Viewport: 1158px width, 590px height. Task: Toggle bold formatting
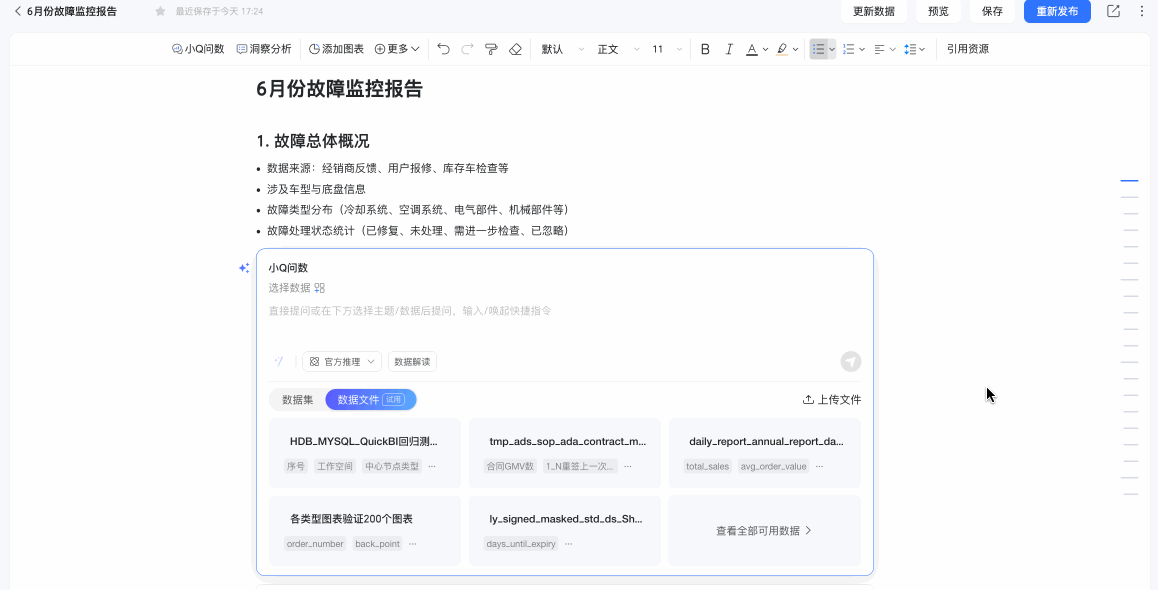[705, 49]
